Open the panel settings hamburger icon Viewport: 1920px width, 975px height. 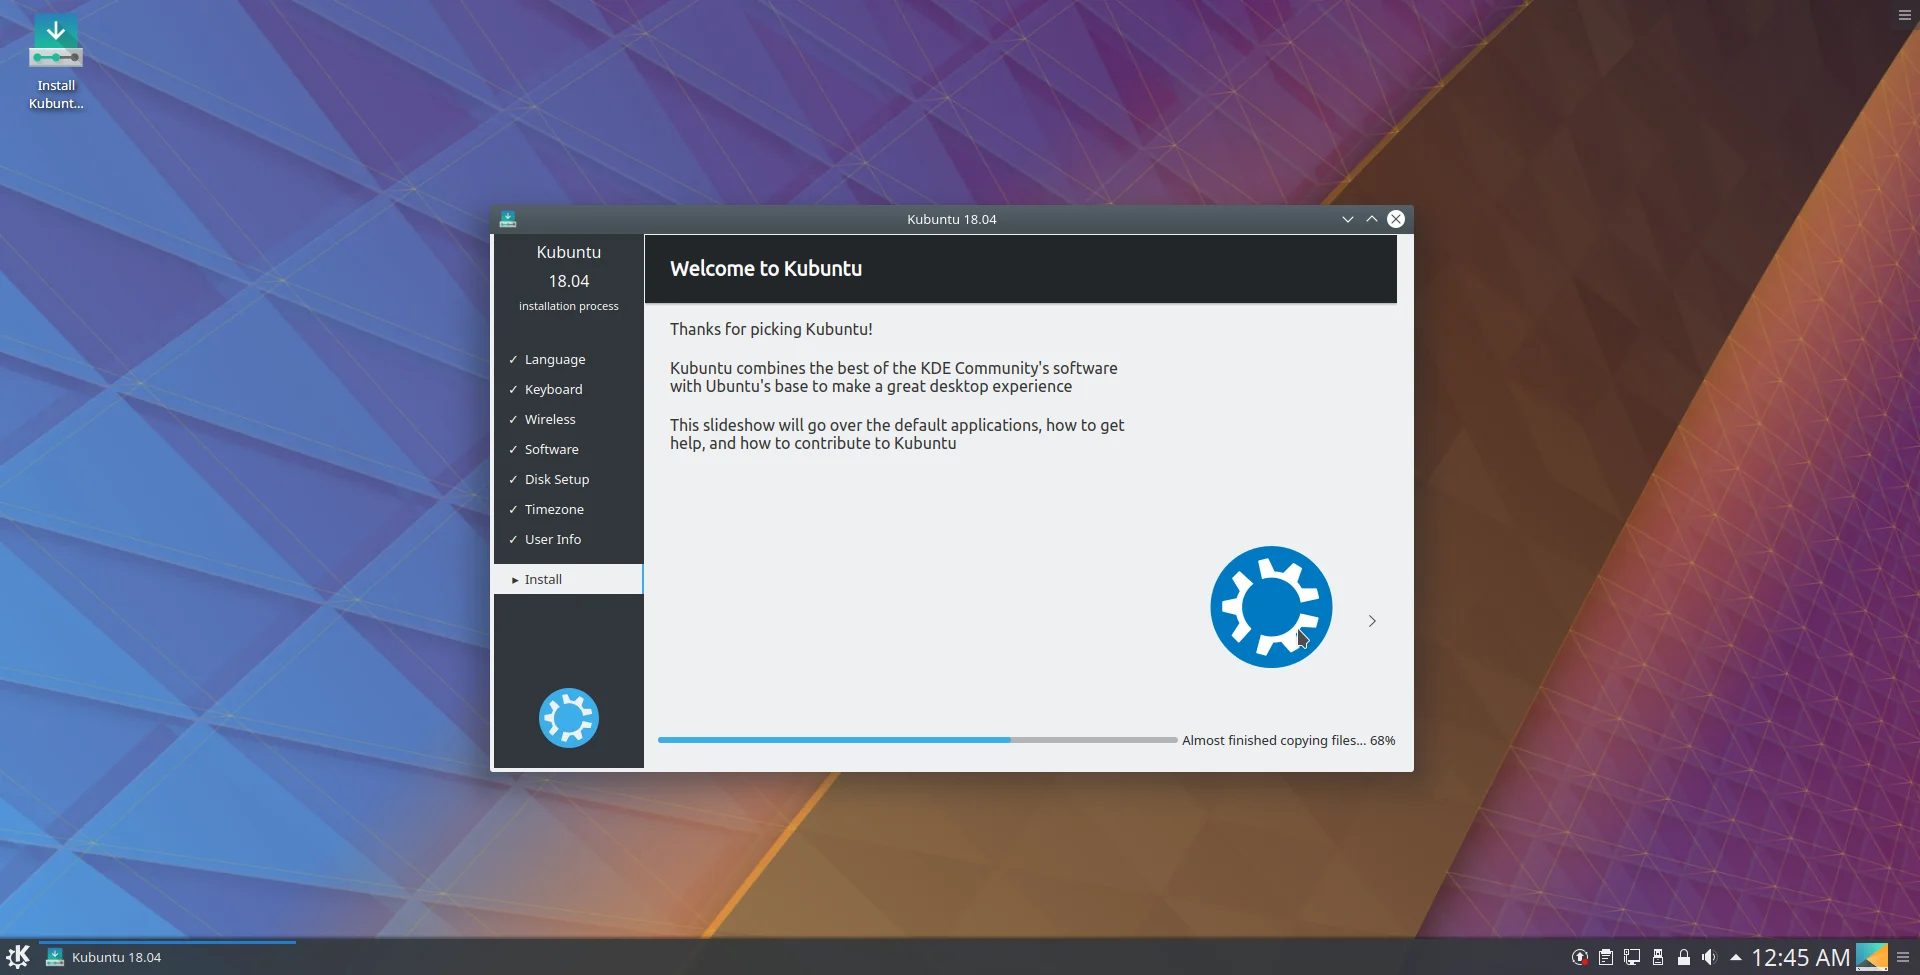pyautogui.click(x=1904, y=957)
